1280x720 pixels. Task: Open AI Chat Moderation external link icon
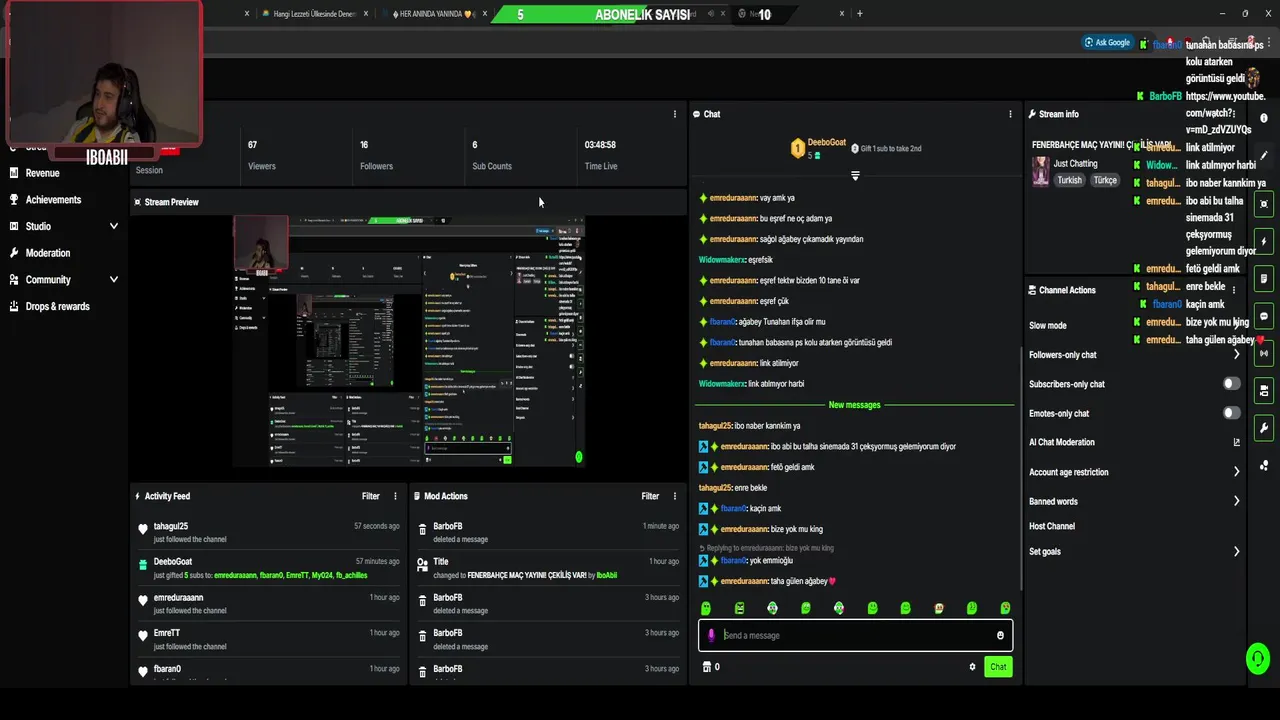[x=1236, y=442]
